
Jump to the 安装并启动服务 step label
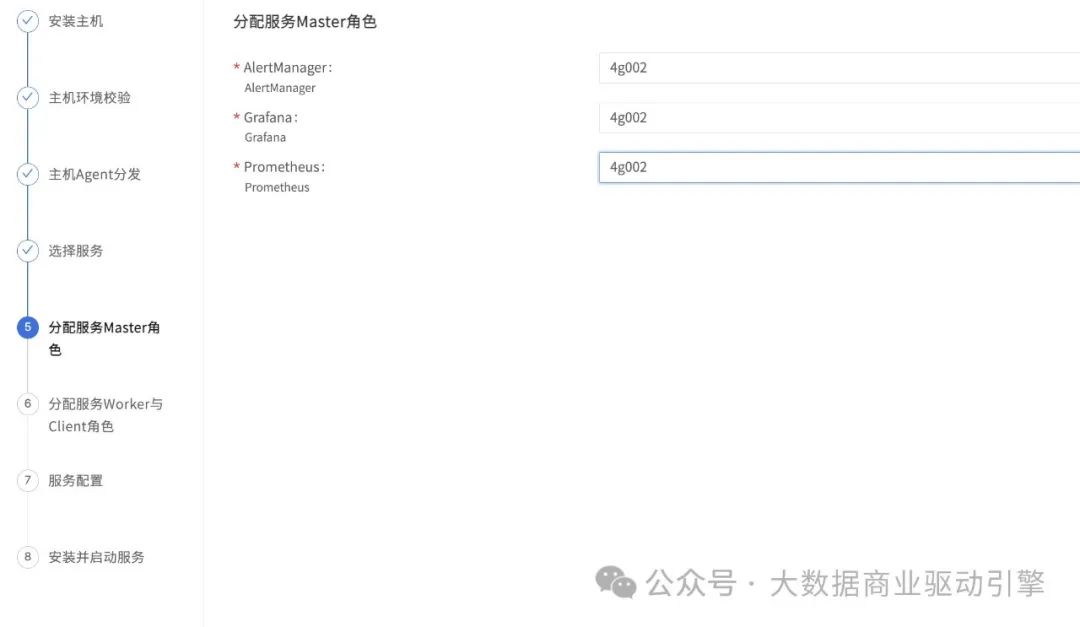[97, 557]
